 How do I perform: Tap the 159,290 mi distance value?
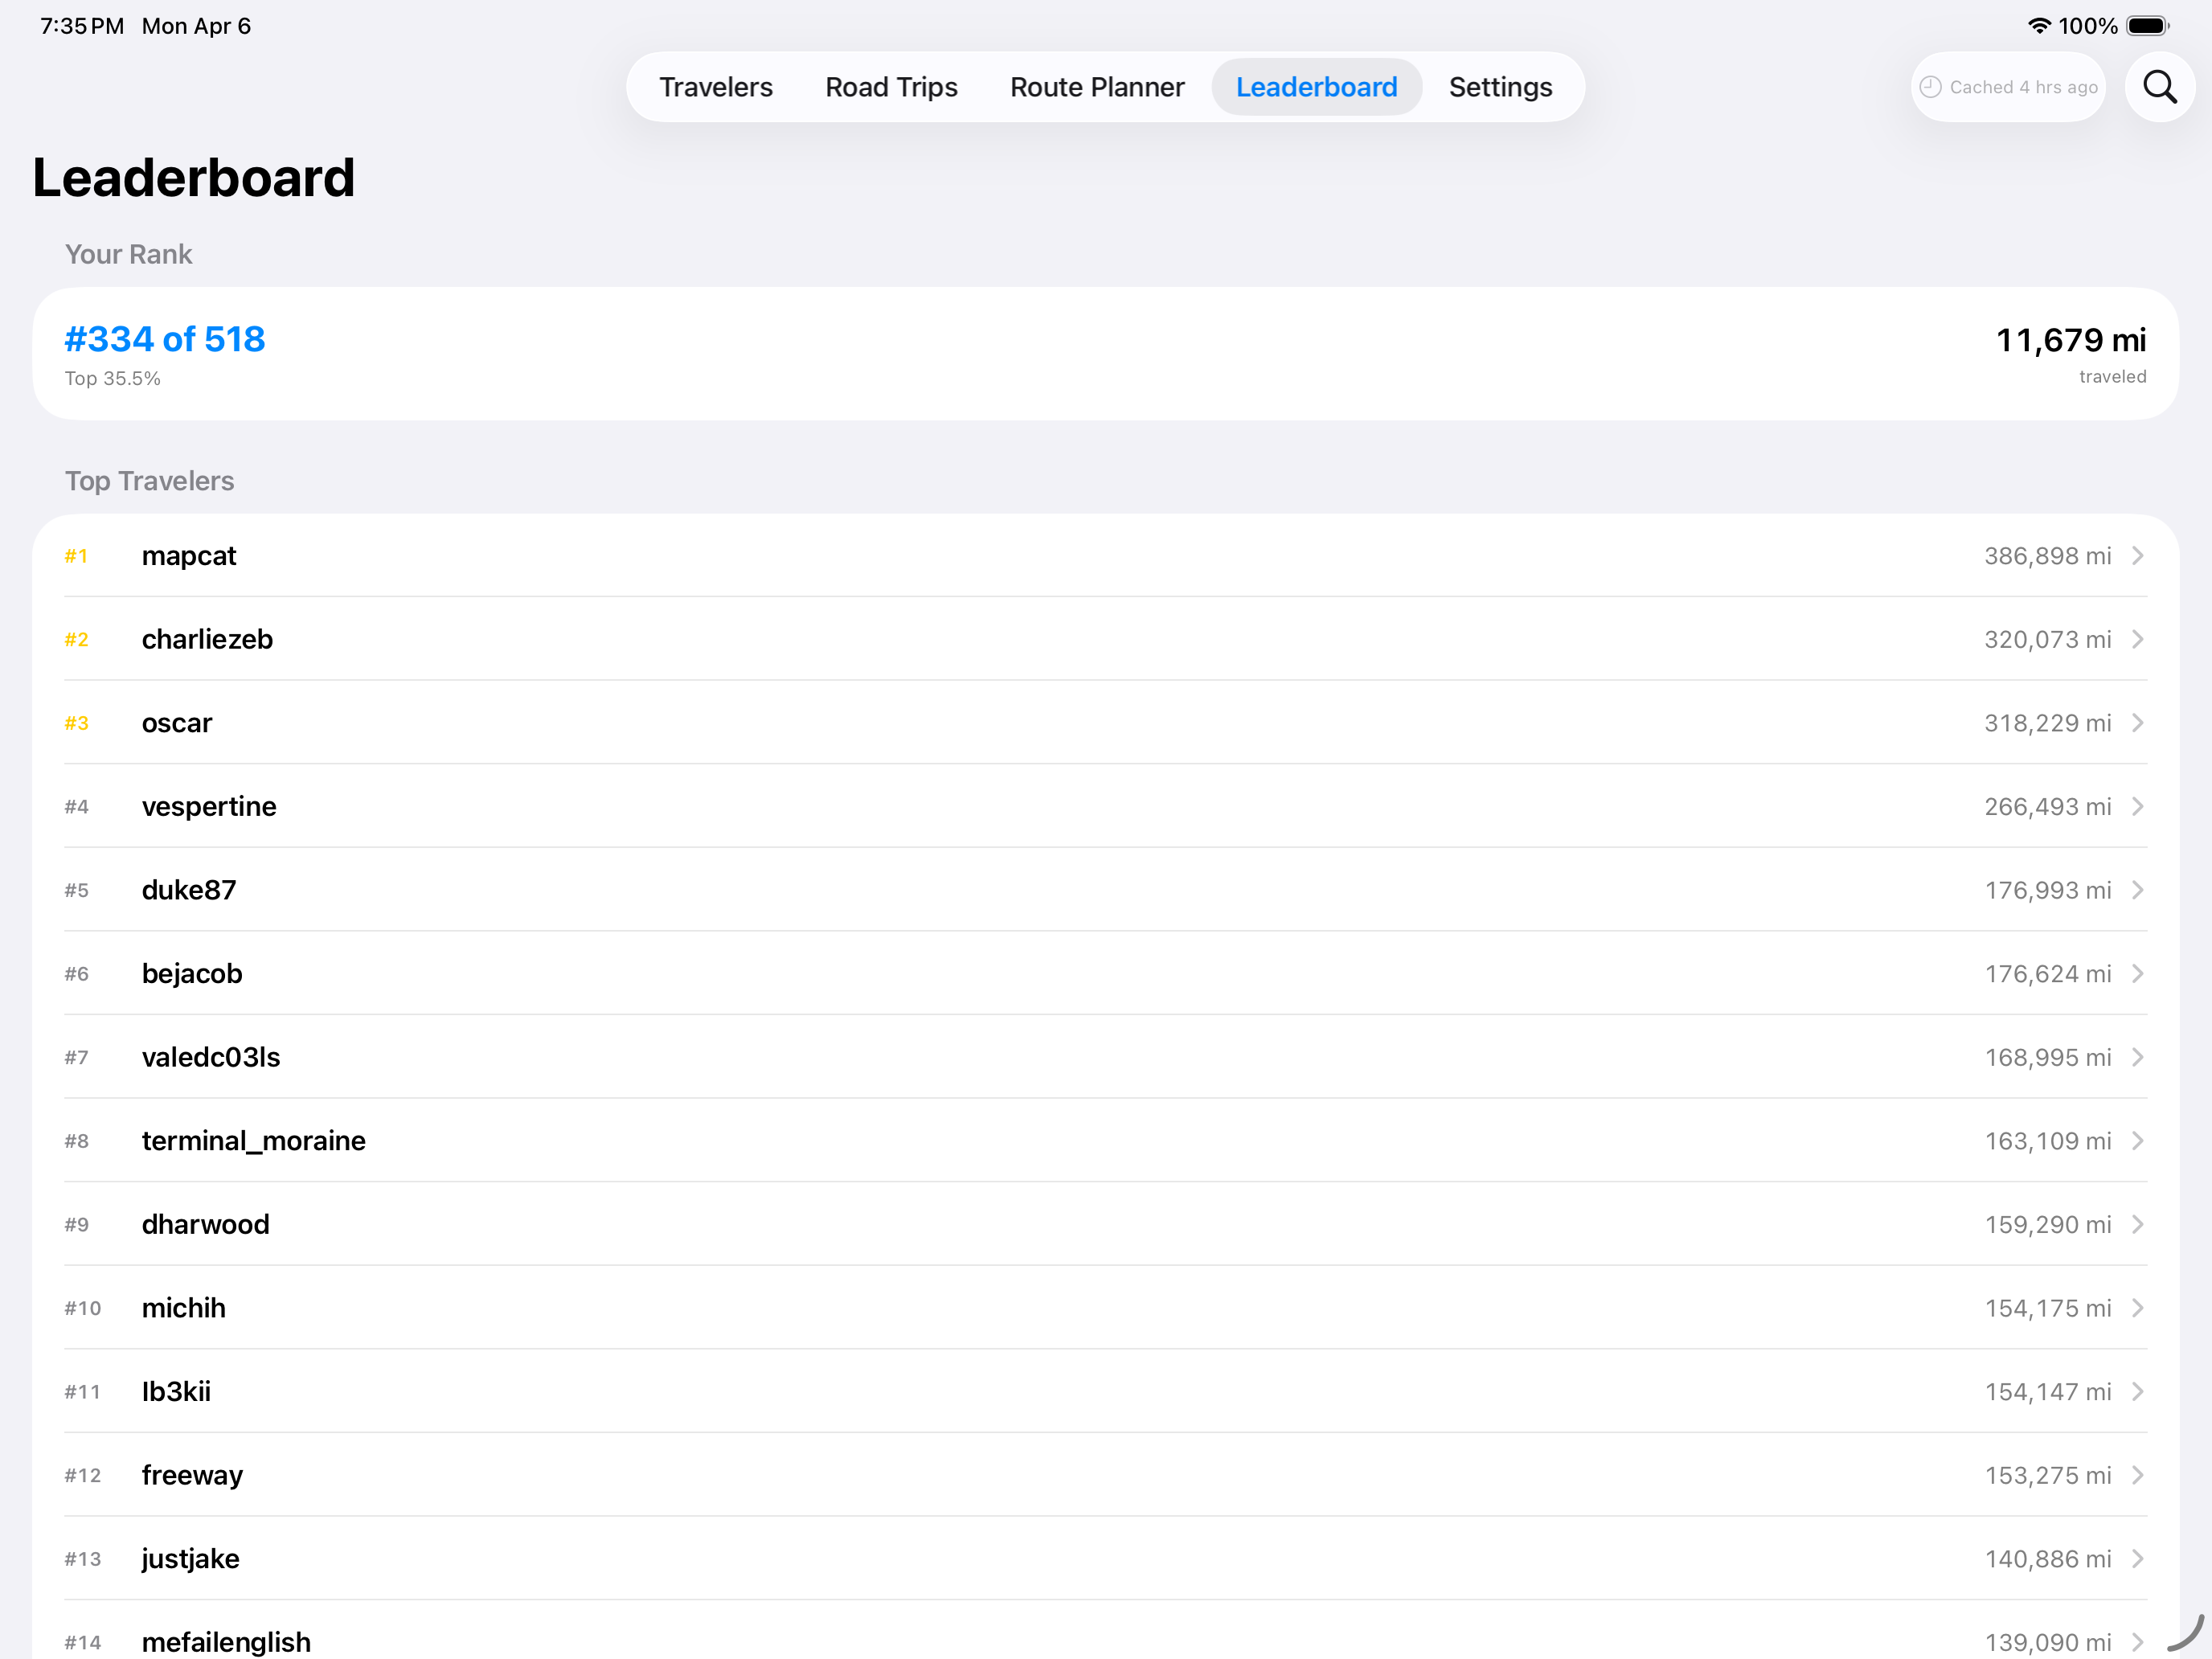pos(2048,1225)
